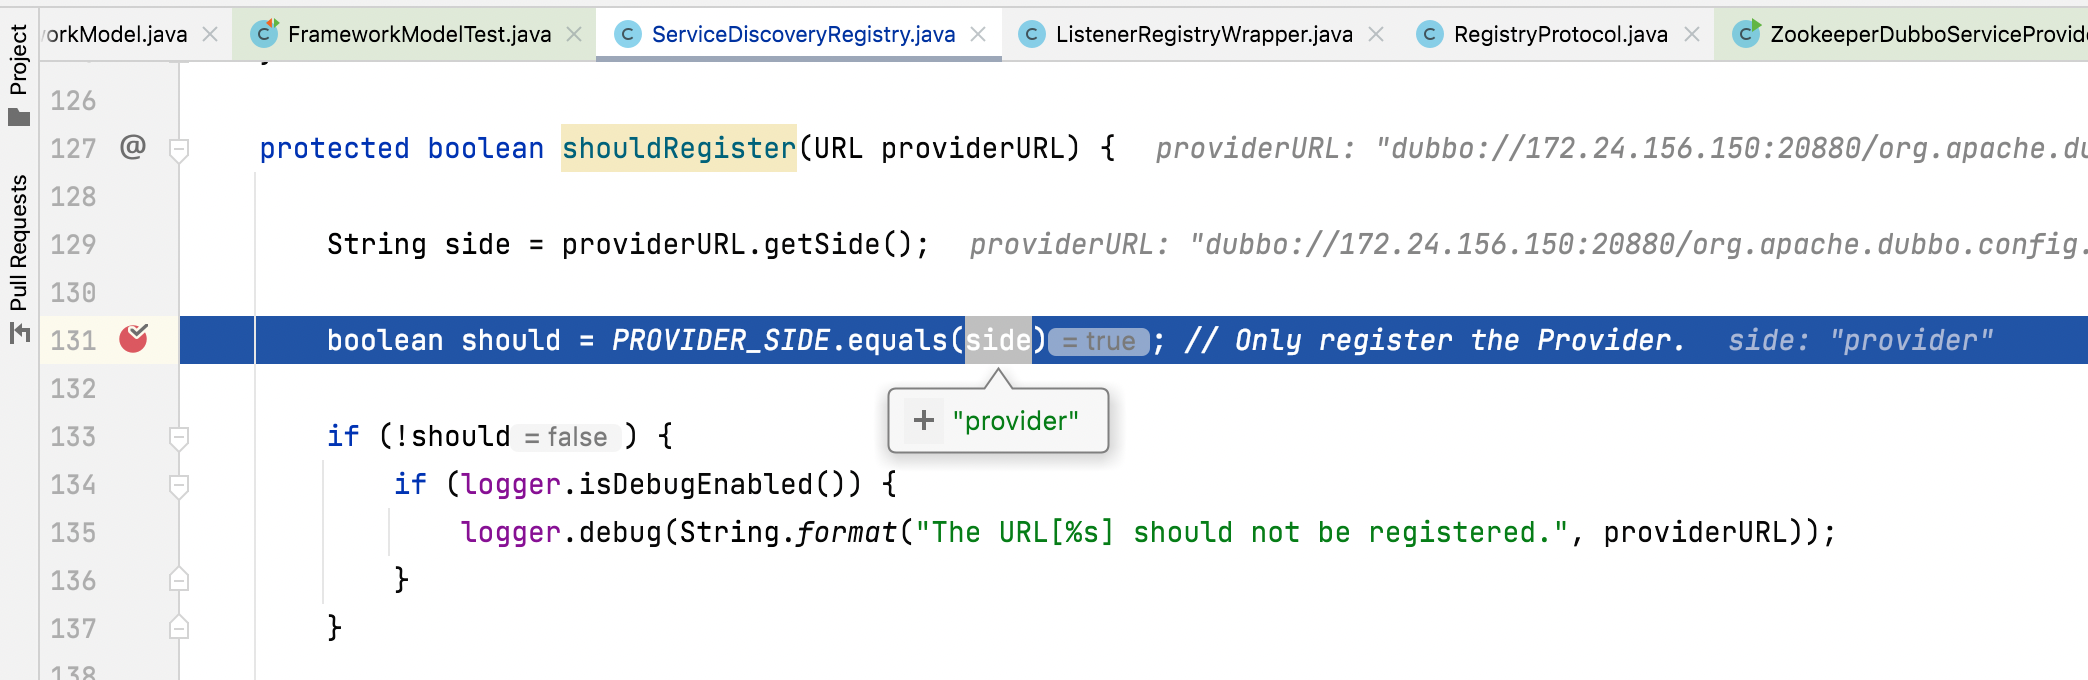2088x680 pixels.
Task: Click the @ gutter icon on line 127
Action: [x=133, y=147]
